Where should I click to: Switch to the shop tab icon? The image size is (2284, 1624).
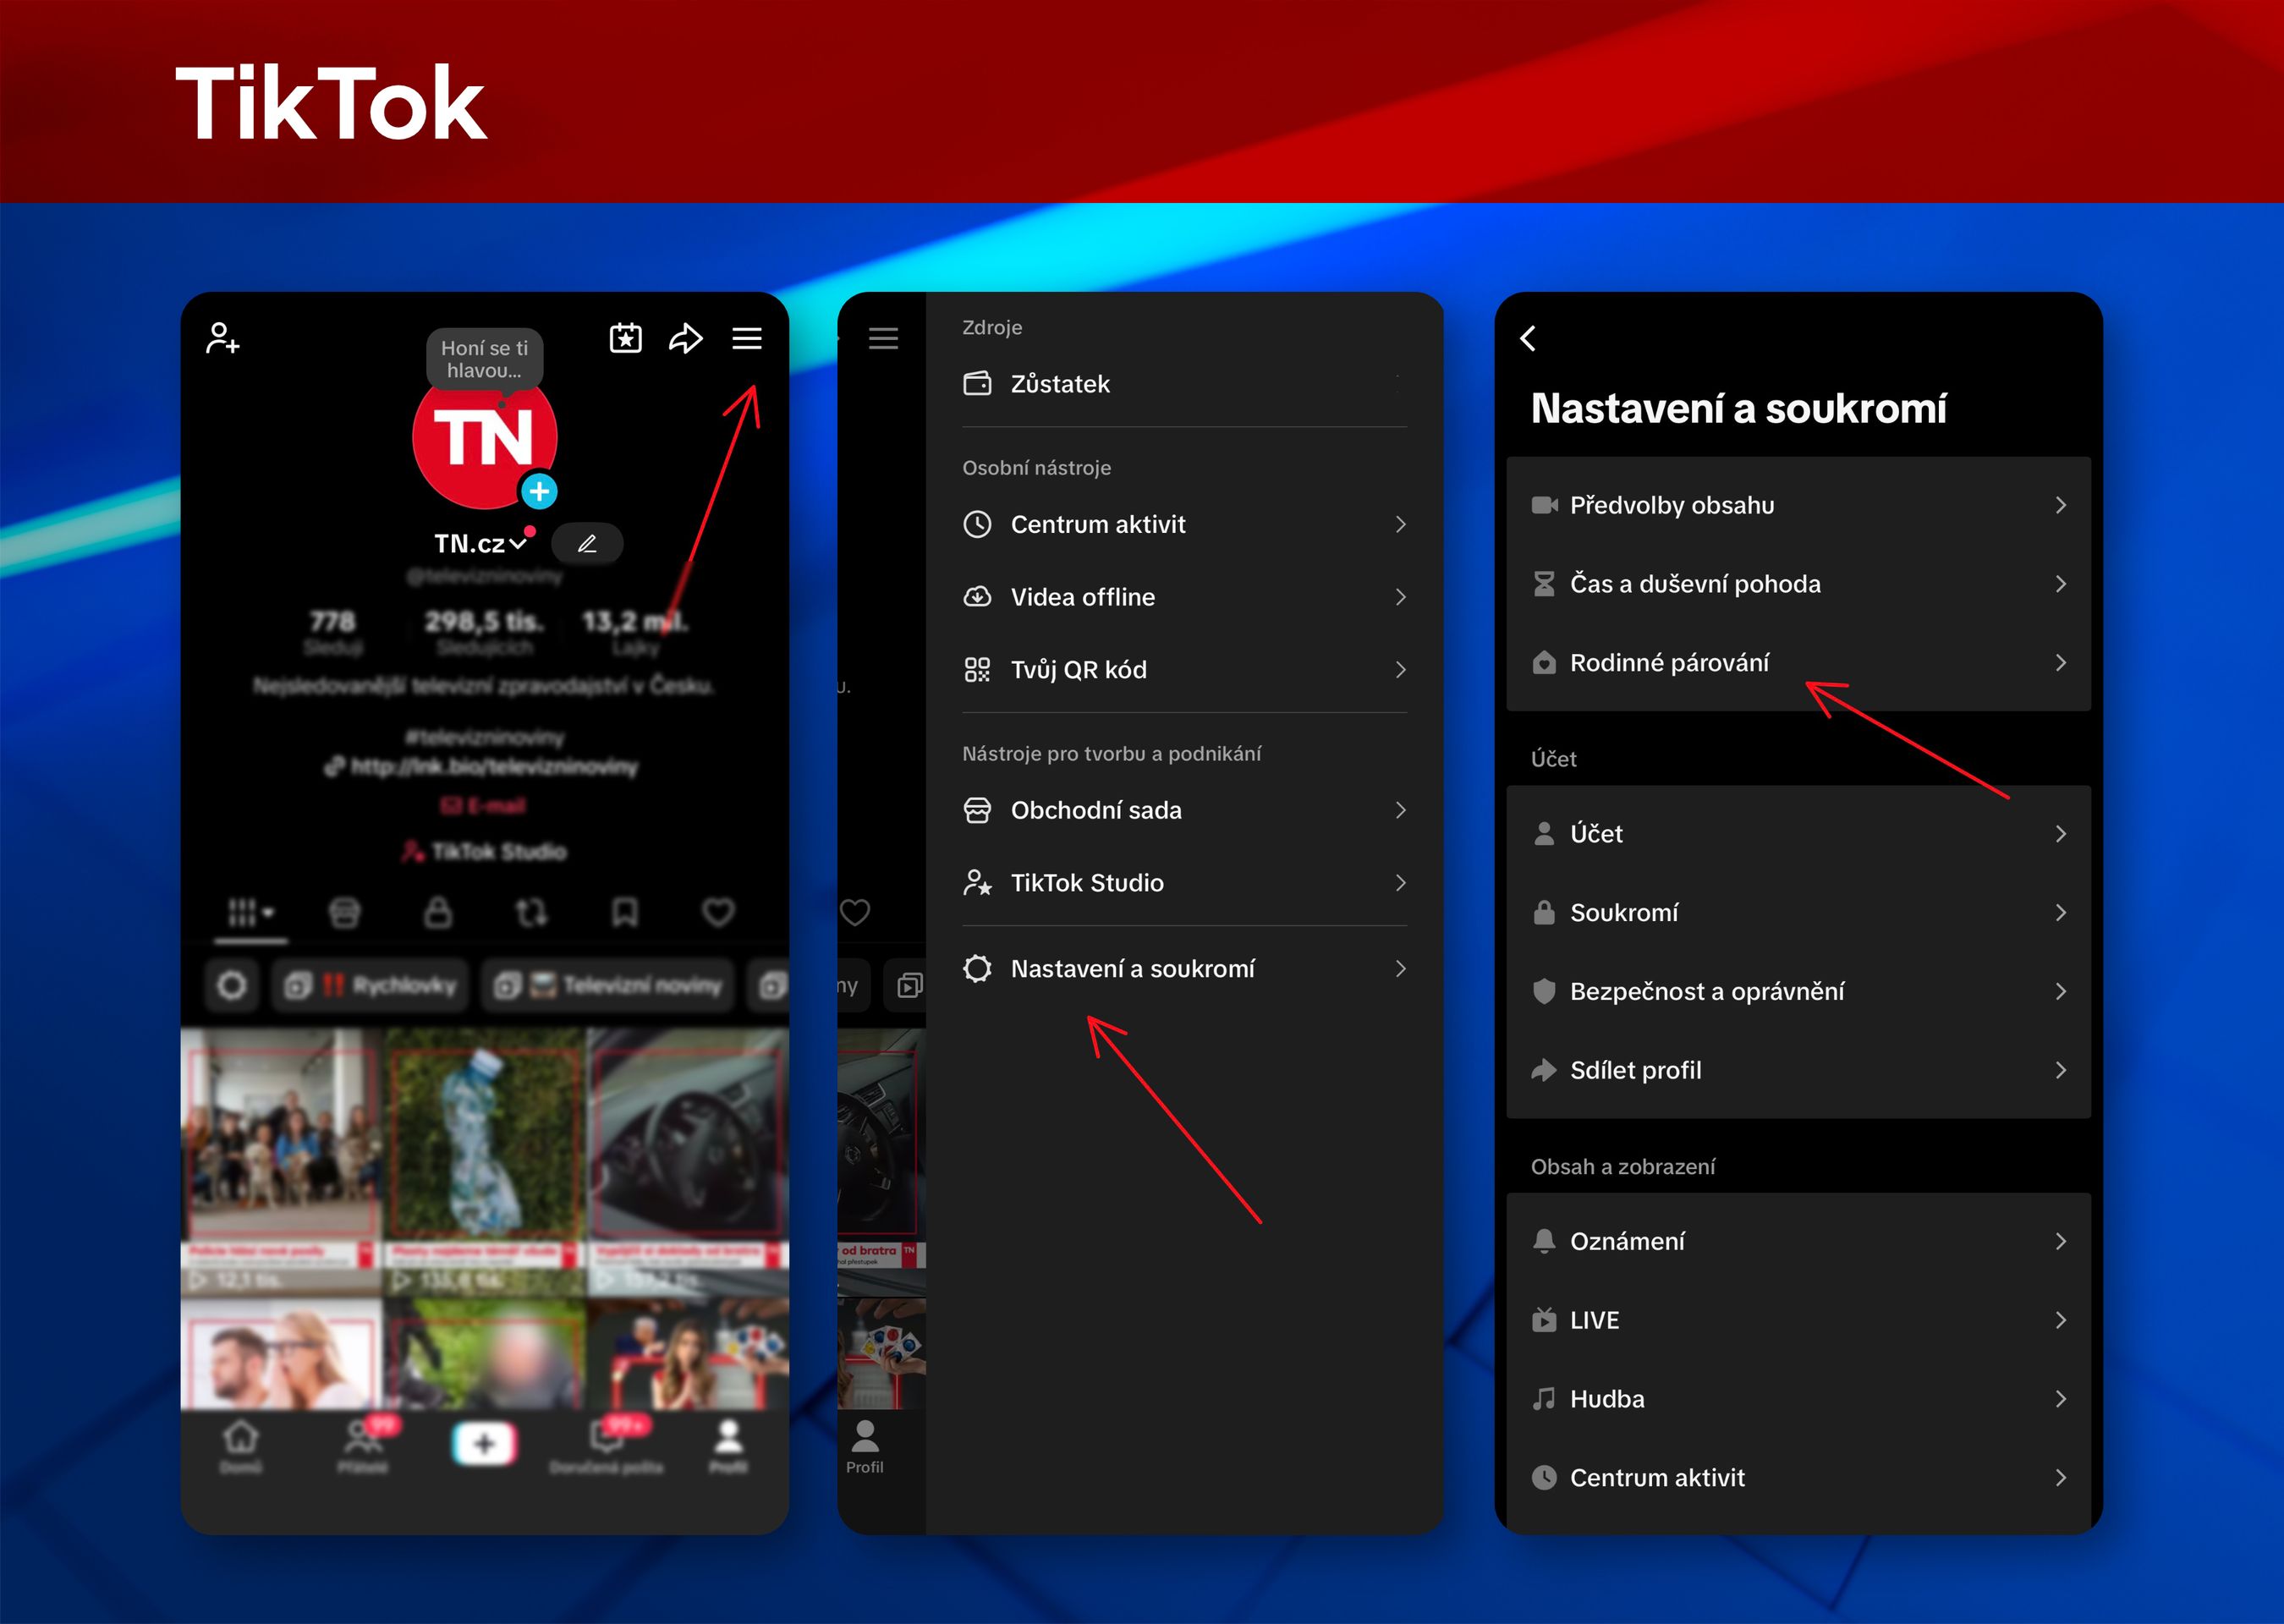point(344,912)
